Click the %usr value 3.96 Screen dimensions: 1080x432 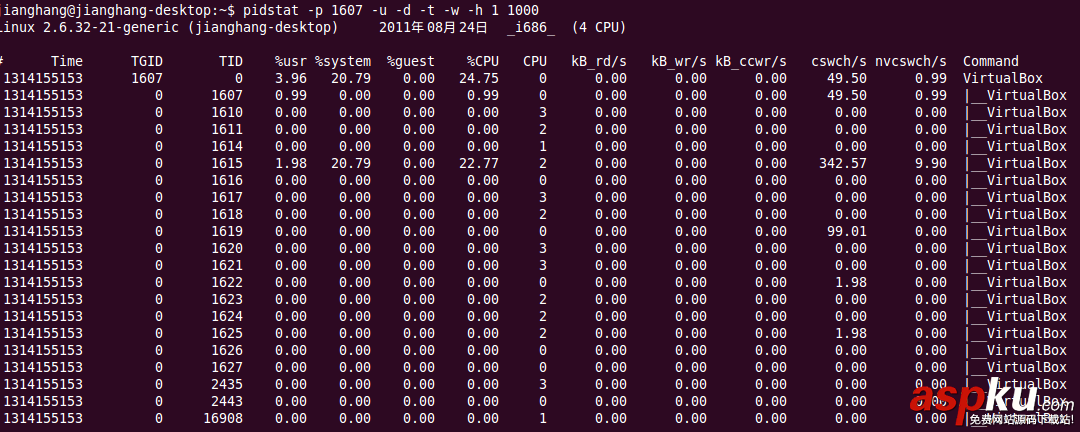coord(291,79)
